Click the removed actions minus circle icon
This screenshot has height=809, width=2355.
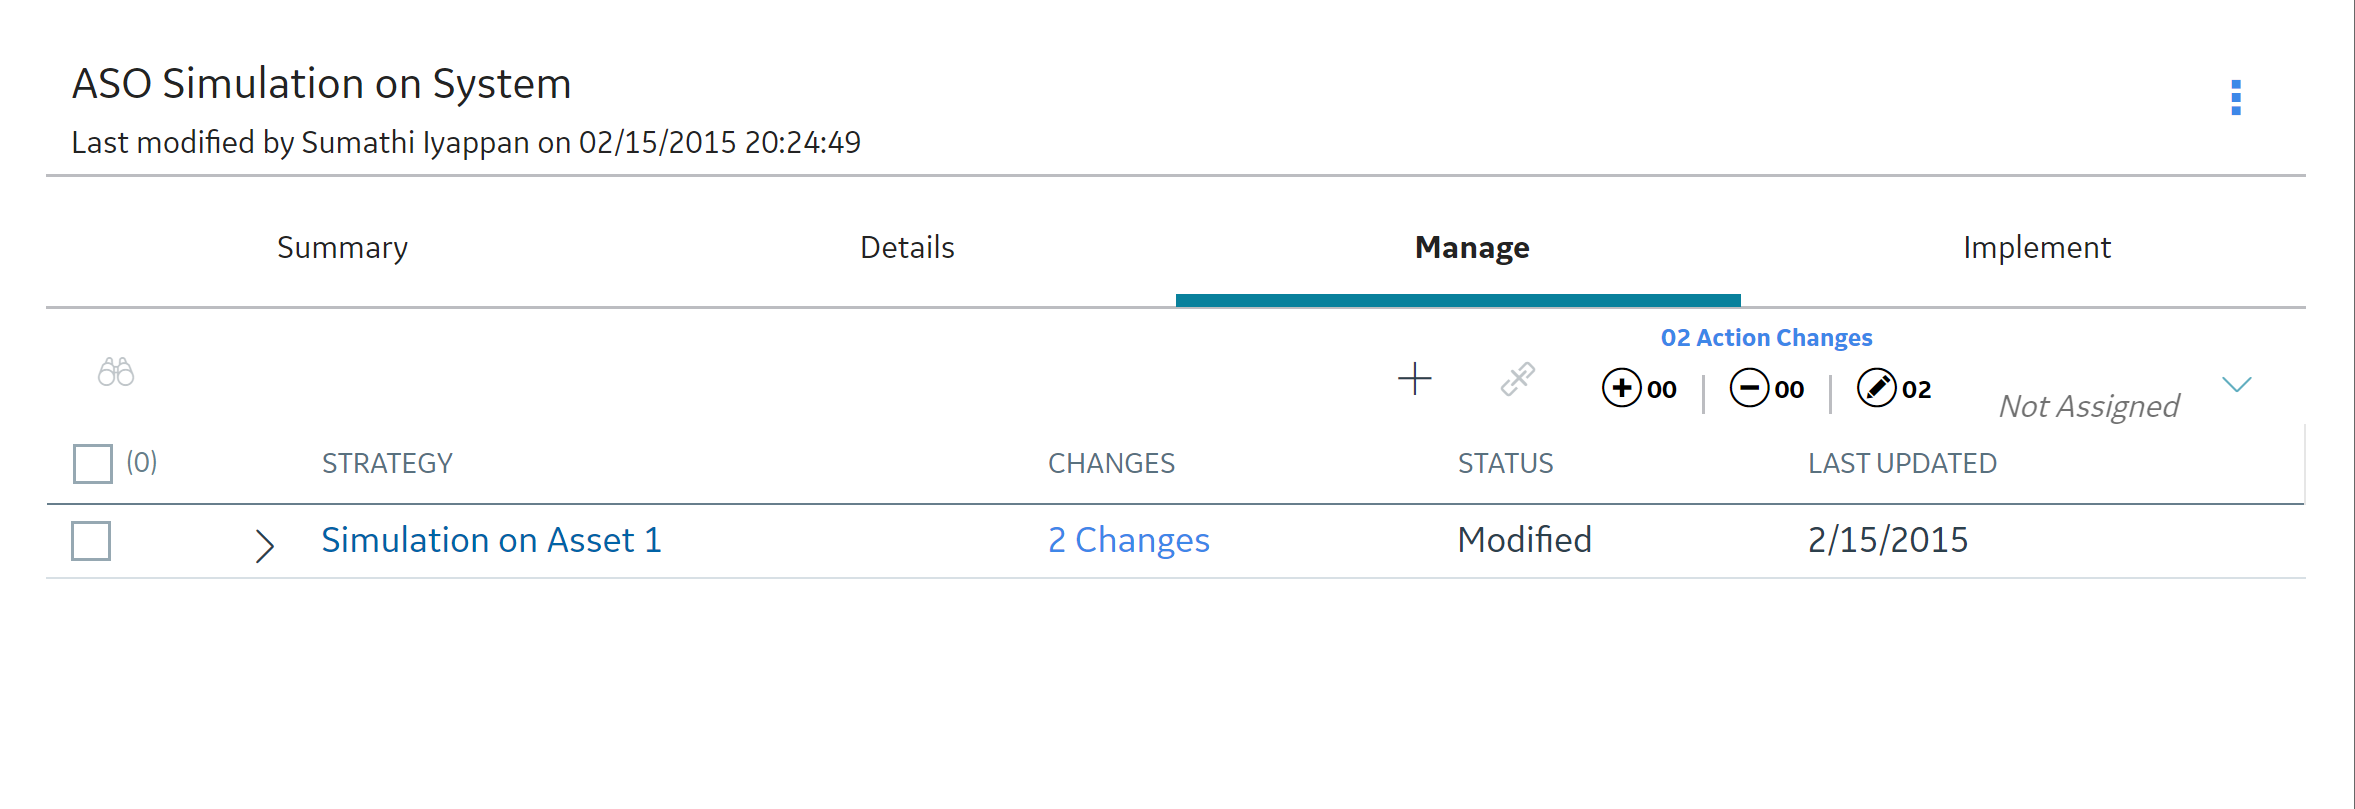pos(1749,388)
